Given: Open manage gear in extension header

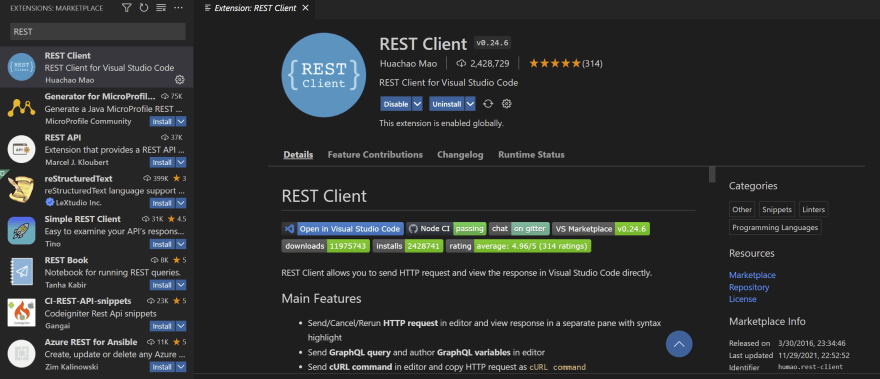Looking at the screenshot, I should pyautogui.click(x=506, y=104).
